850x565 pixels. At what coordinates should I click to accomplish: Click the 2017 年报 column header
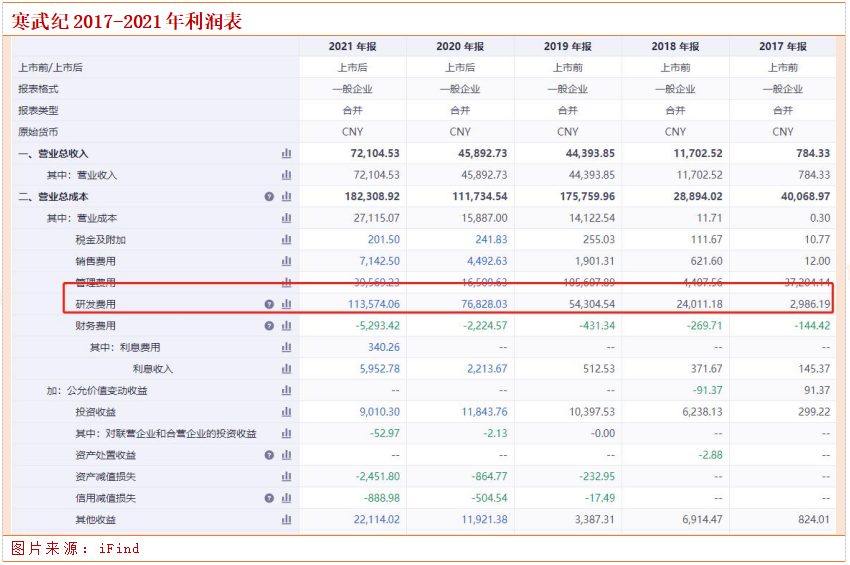tap(782, 46)
